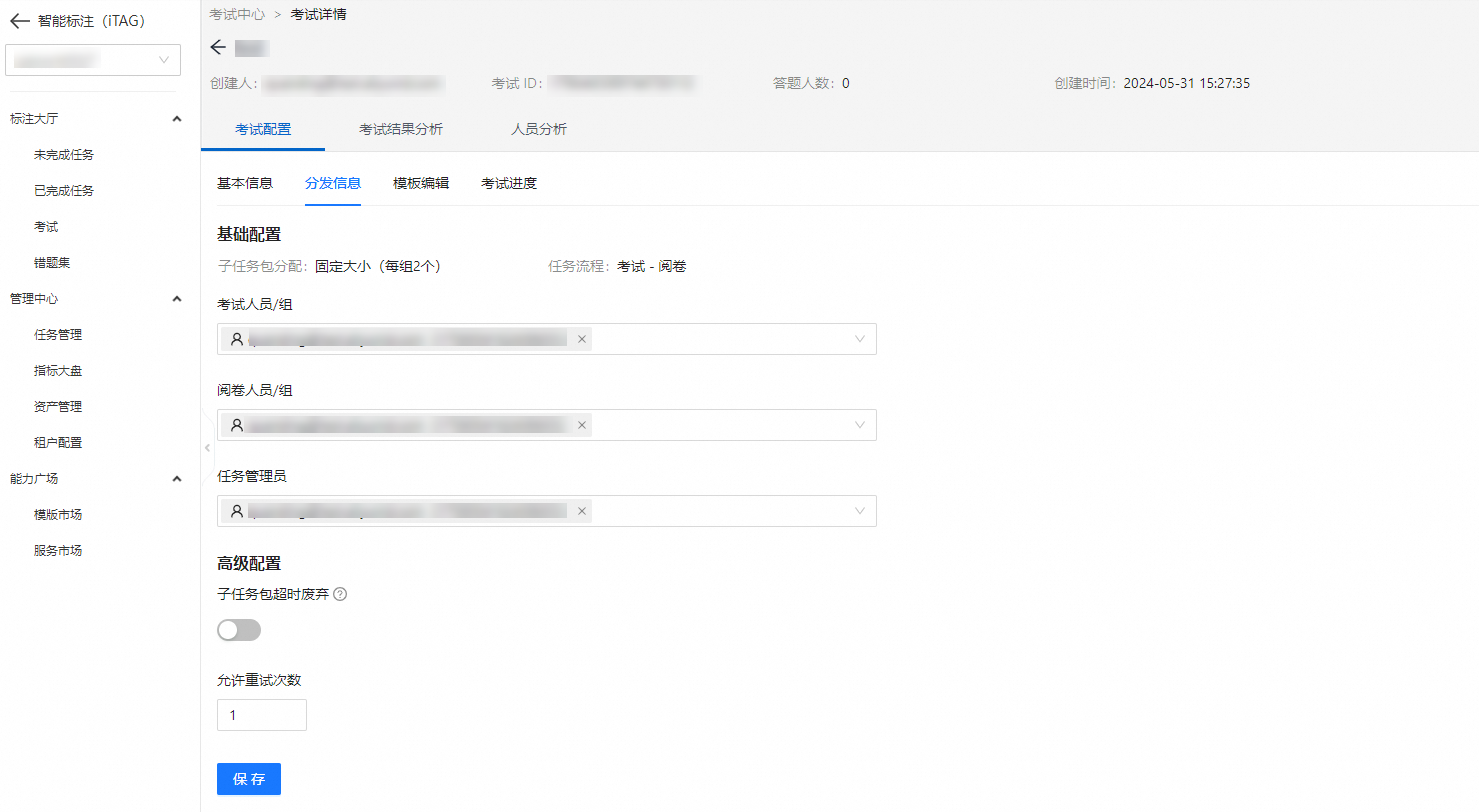The width and height of the screenshot is (1479, 812).
Task: Click the 固定大小（每组2个） value
Action: click(x=378, y=267)
